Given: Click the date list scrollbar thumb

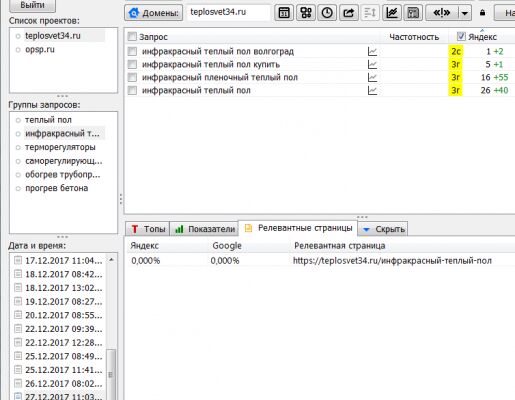Looking at the screenshot, I should point(111,374).
